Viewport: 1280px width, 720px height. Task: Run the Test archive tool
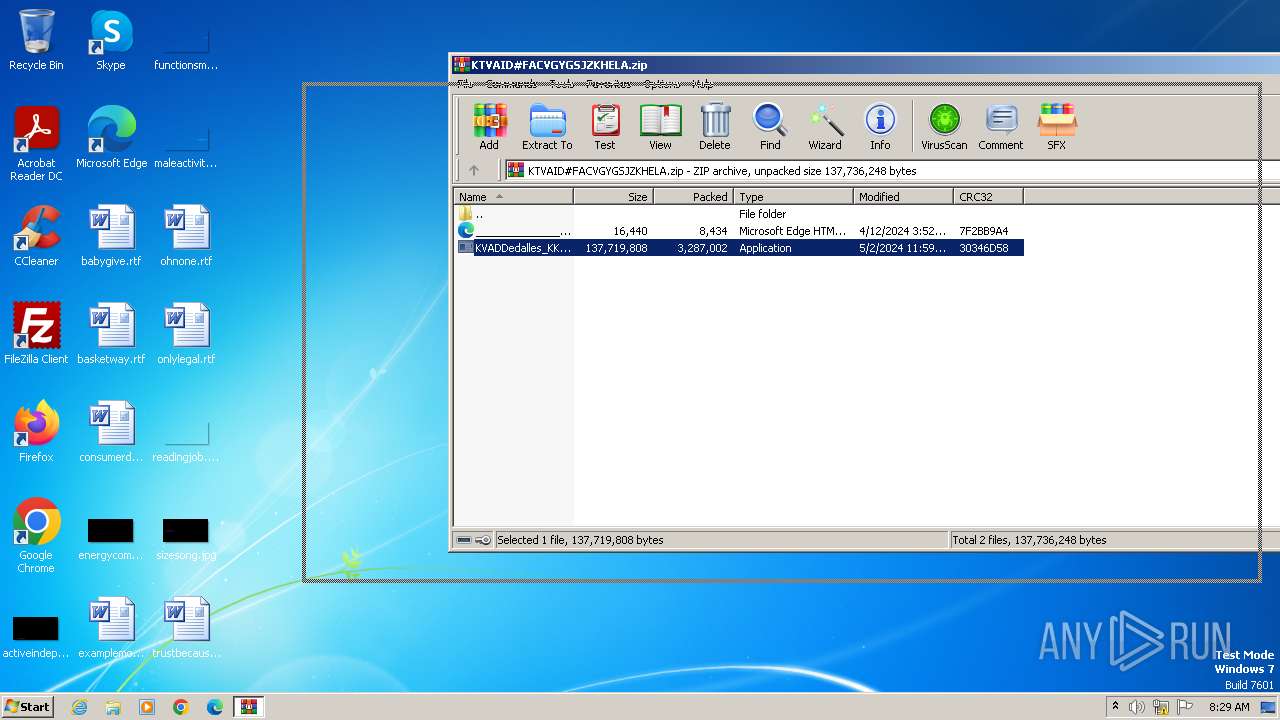click(x=605, y=127)
